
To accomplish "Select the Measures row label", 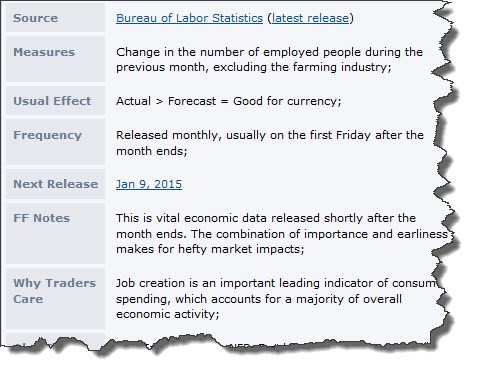I will pyautogui.click(x=44, y=52).
